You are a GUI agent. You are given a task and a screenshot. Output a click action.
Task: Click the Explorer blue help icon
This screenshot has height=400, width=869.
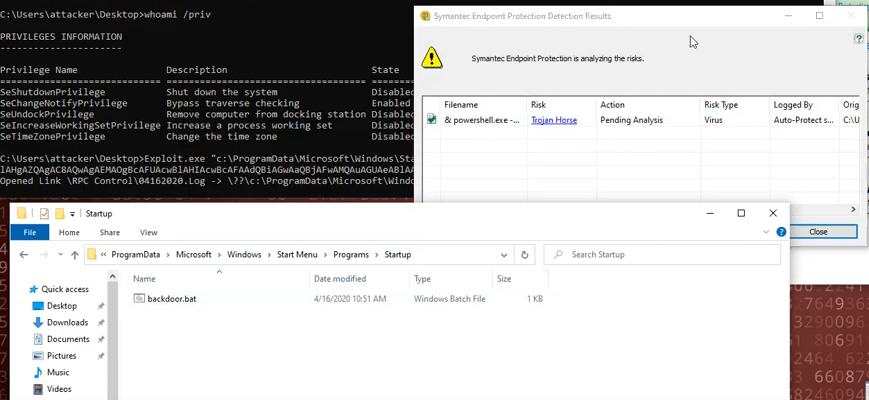(780, 232)
